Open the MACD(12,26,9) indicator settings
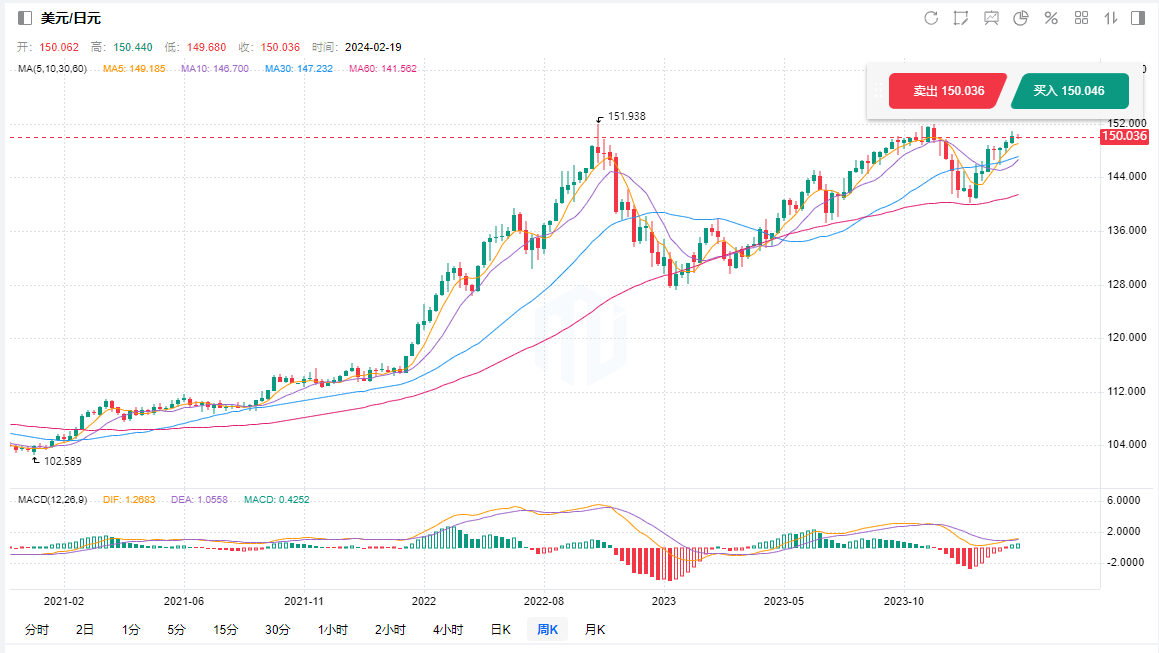 pos(50,499)
